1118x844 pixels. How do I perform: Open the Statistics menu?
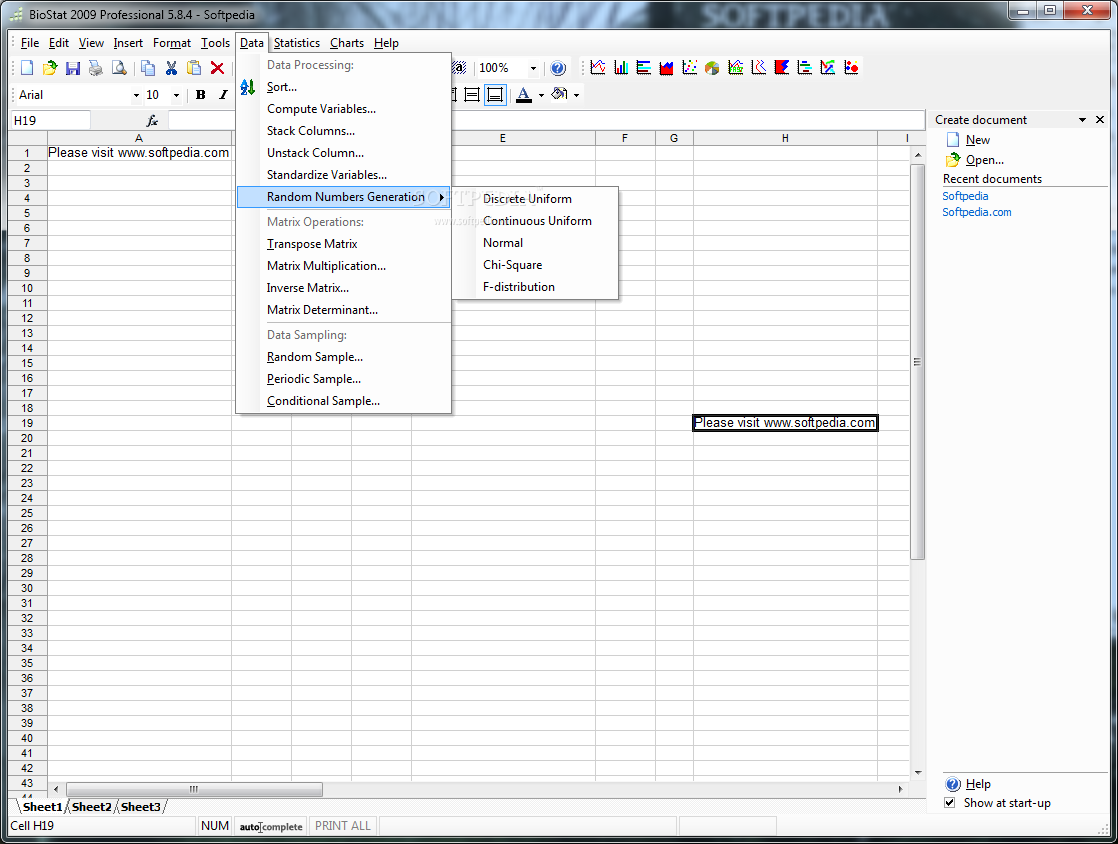coord(297,43)
